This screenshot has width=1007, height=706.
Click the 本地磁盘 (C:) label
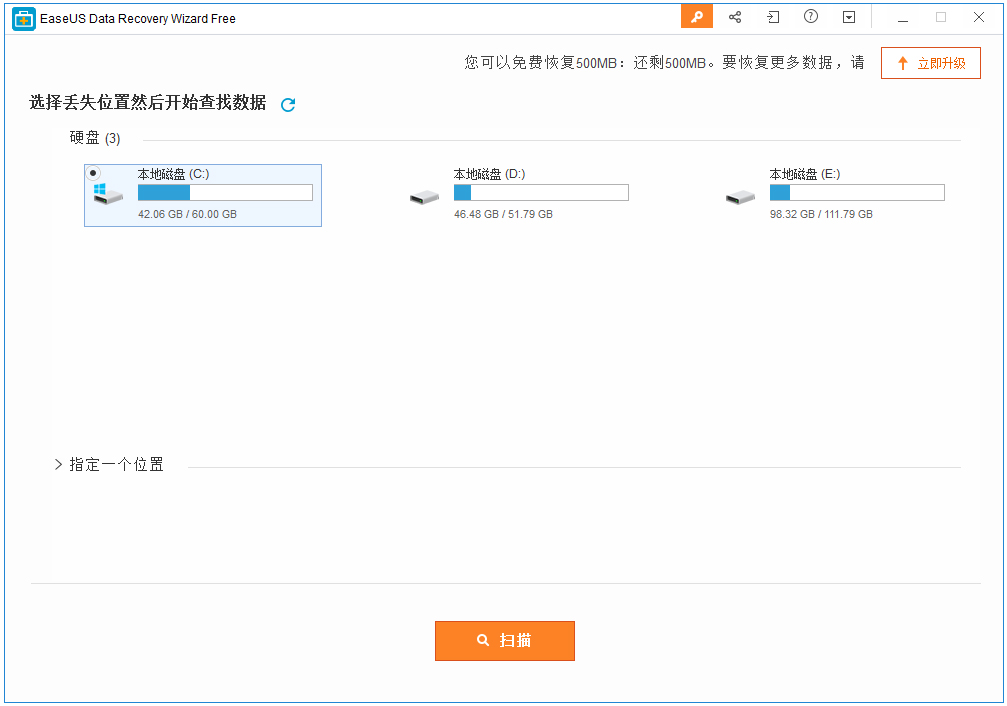coord(173,174)
